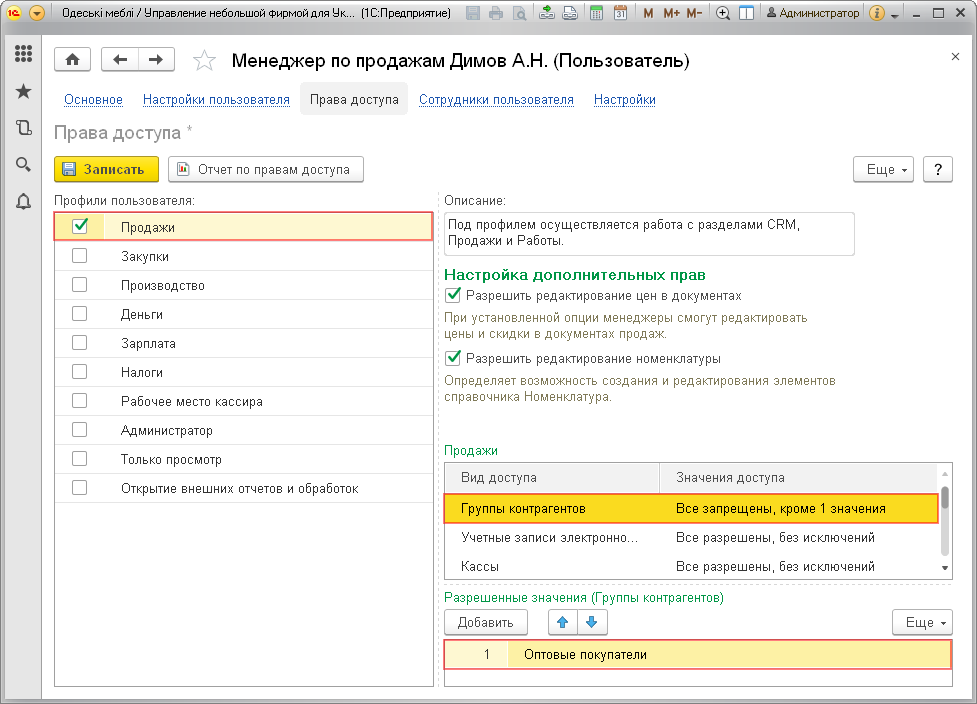Open the Сотрудники пользователя tab
977x704 pixels.
coord(496,100)
